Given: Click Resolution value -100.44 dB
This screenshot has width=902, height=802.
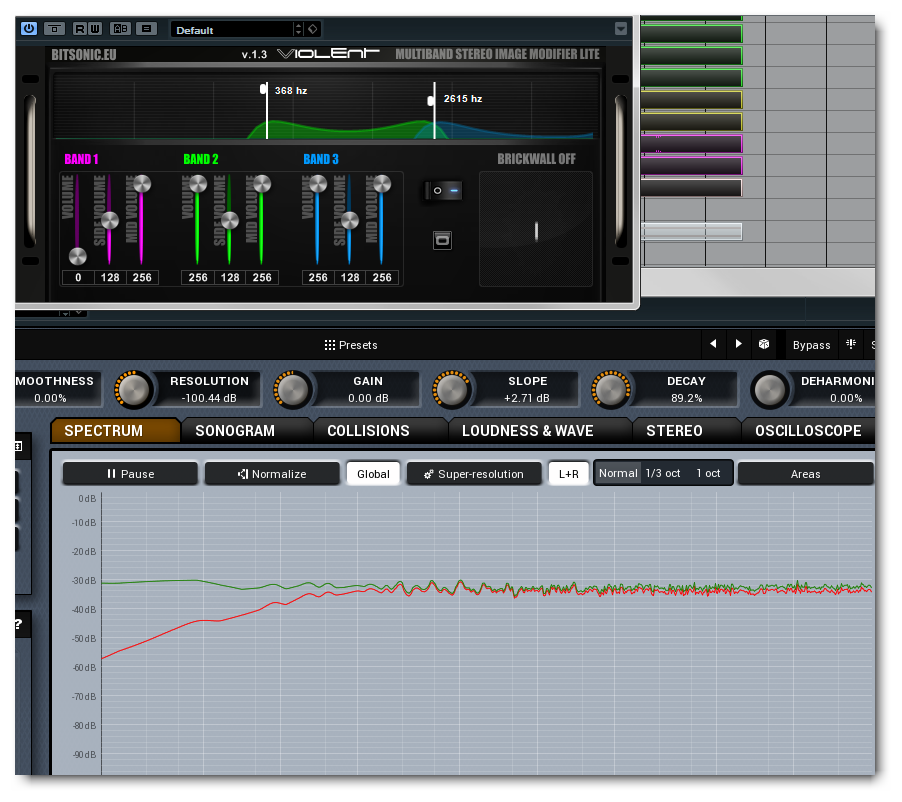Looking at the screenshot, I should point(209,398).
